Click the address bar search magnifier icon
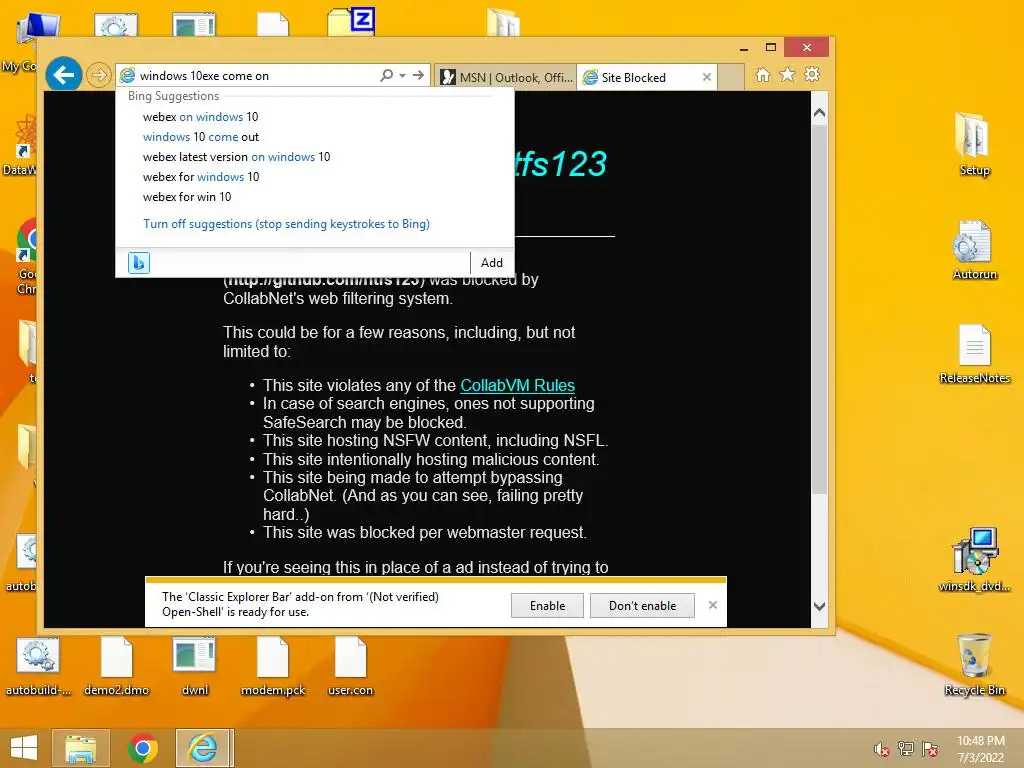This screenshot has height=768, width=1024. (x=387, y=75)
